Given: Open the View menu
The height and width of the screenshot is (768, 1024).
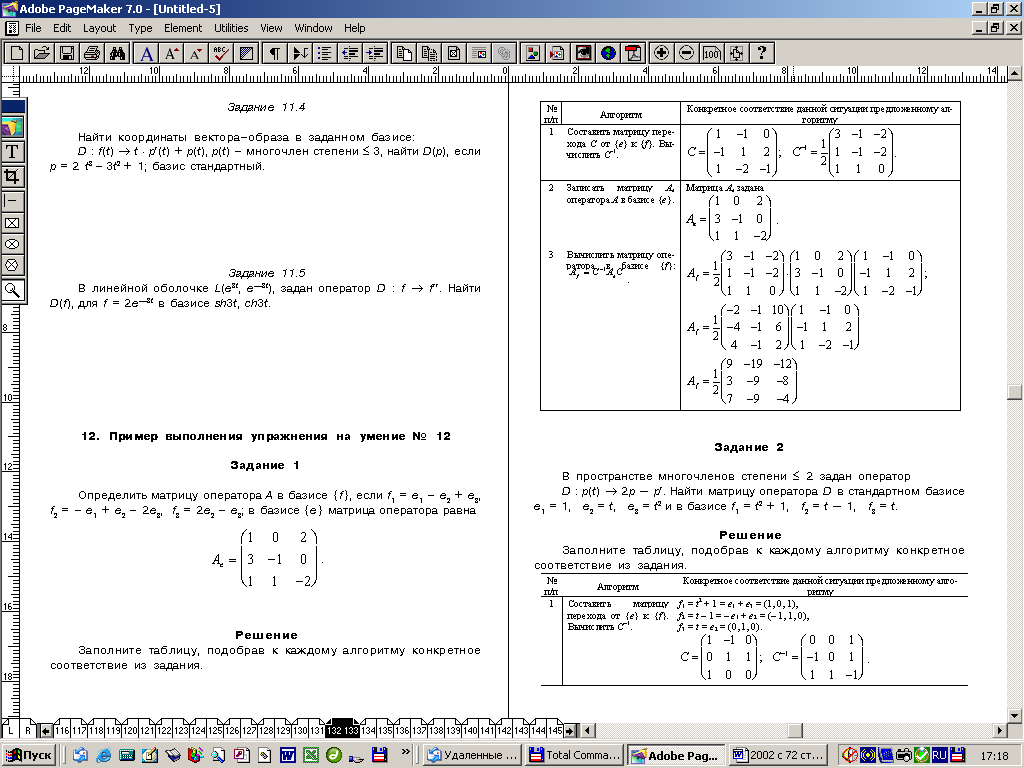Looking at the screenshot, I should coord(271,28).
